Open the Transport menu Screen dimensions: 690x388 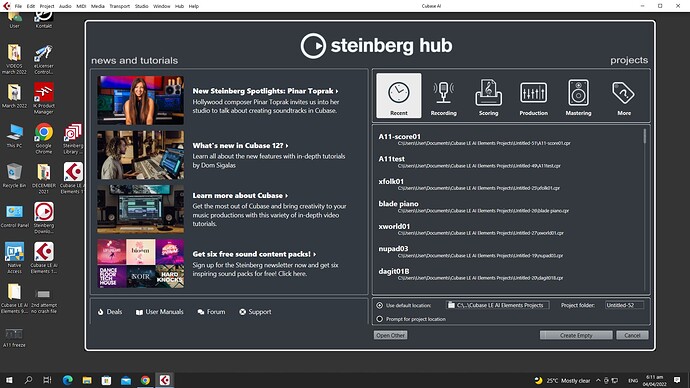coord(119,6)
